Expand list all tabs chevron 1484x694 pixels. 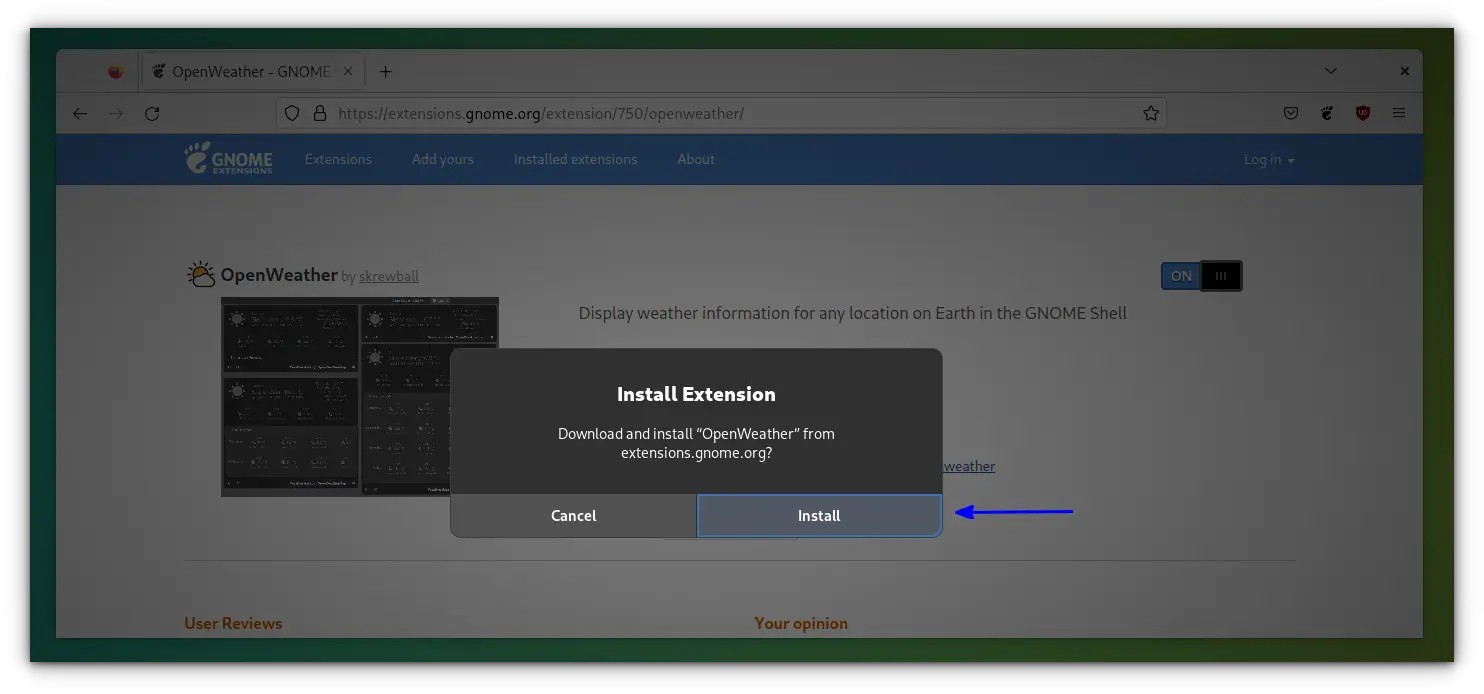pyautogui.click(x=1331, y=72)
